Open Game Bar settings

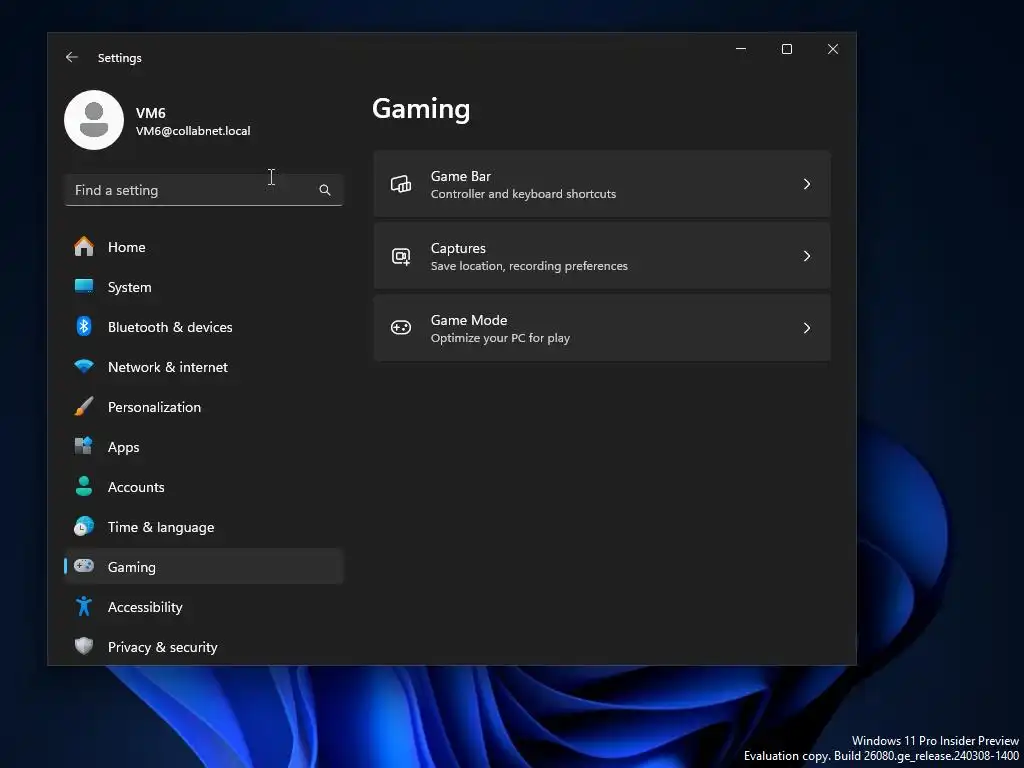coord(601,184)
